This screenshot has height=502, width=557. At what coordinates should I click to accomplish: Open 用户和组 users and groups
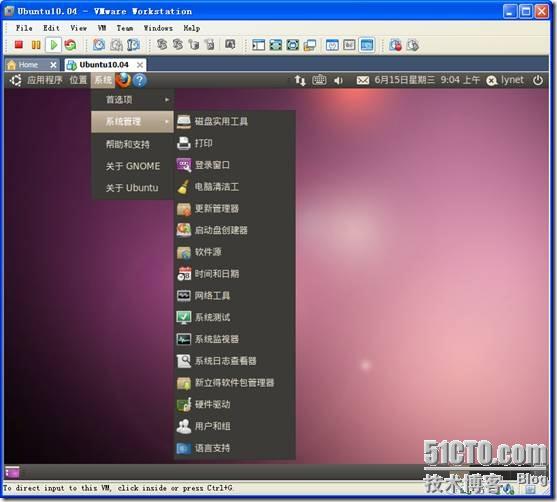tap(234, 426)
